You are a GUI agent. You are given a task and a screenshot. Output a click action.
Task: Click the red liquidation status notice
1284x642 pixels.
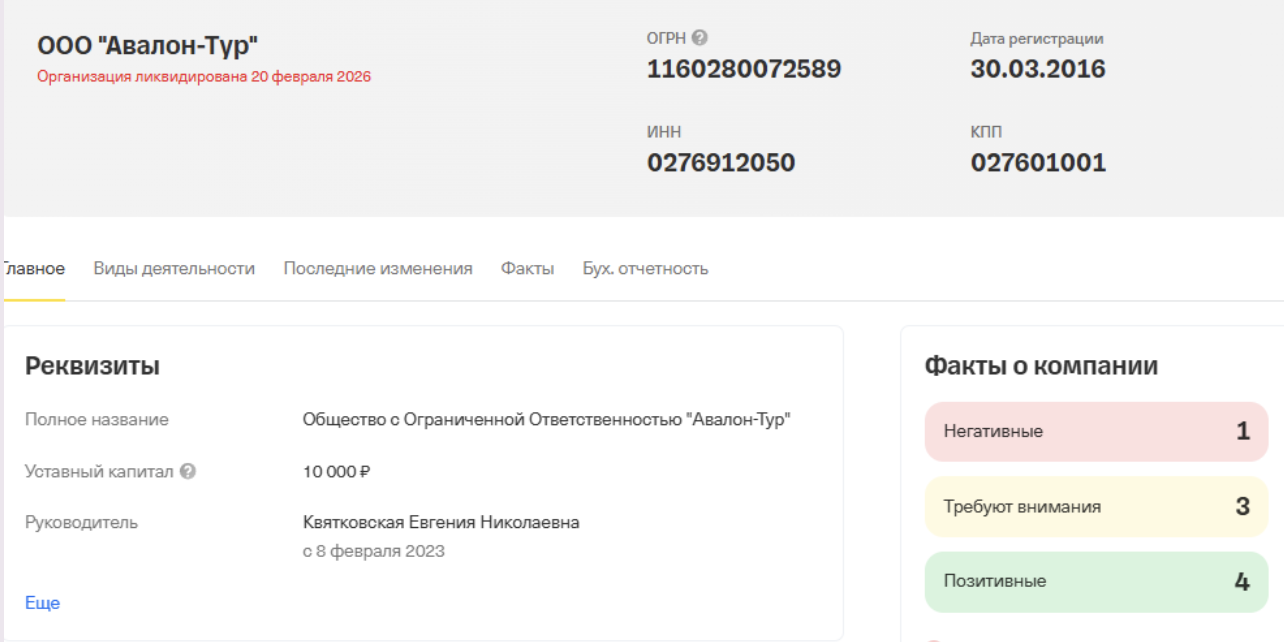click(204, 76)
